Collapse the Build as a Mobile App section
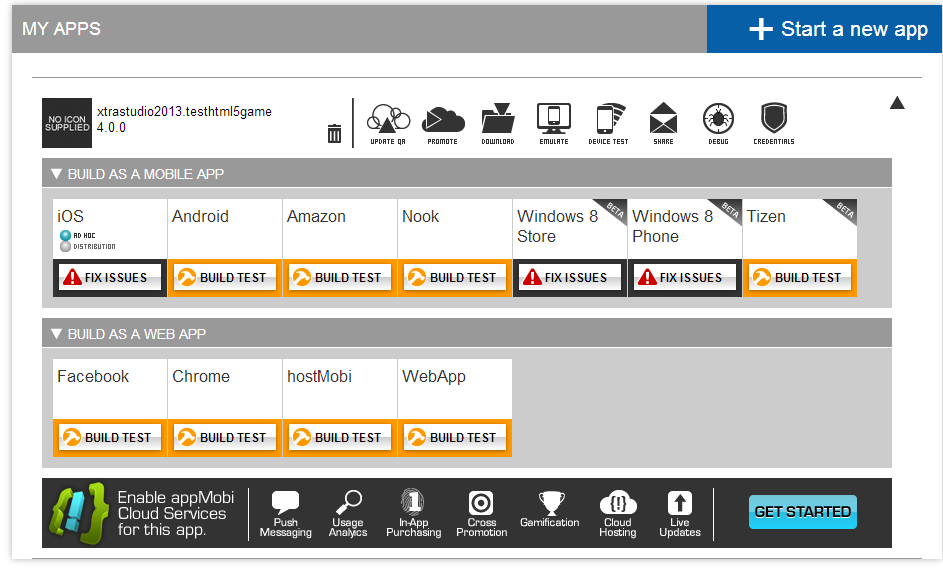 pos(57,174)
